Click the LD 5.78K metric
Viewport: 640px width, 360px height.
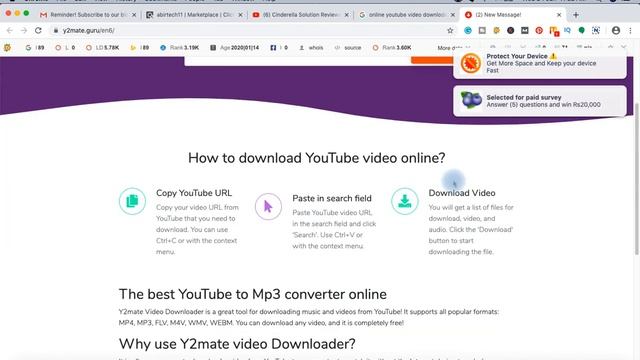coord(102,48)
